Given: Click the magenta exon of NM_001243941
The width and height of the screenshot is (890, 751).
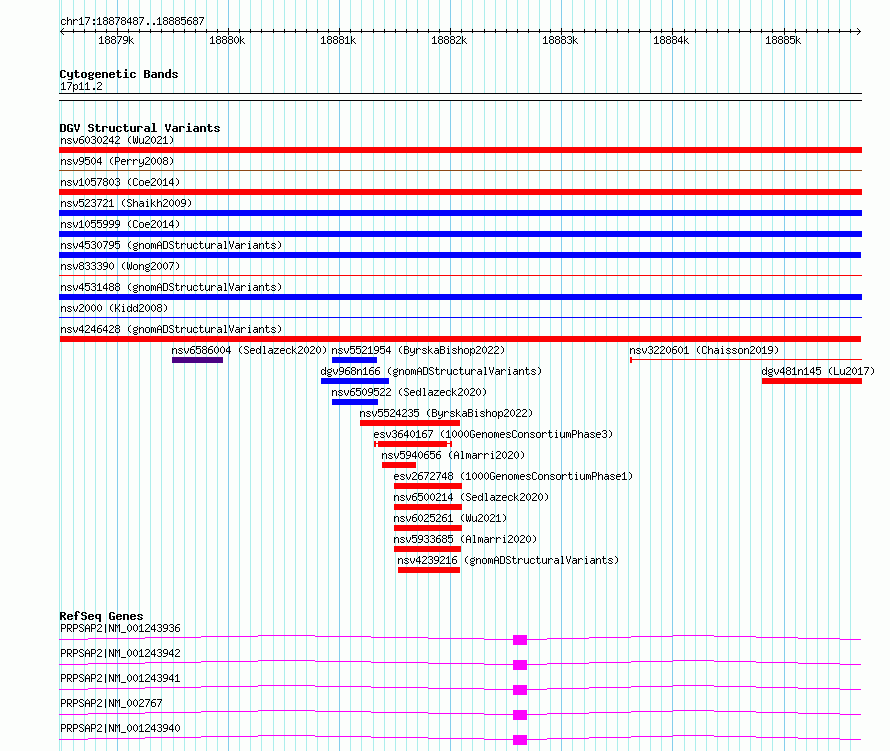Looking at the screenshot, I should pos(520,690).
